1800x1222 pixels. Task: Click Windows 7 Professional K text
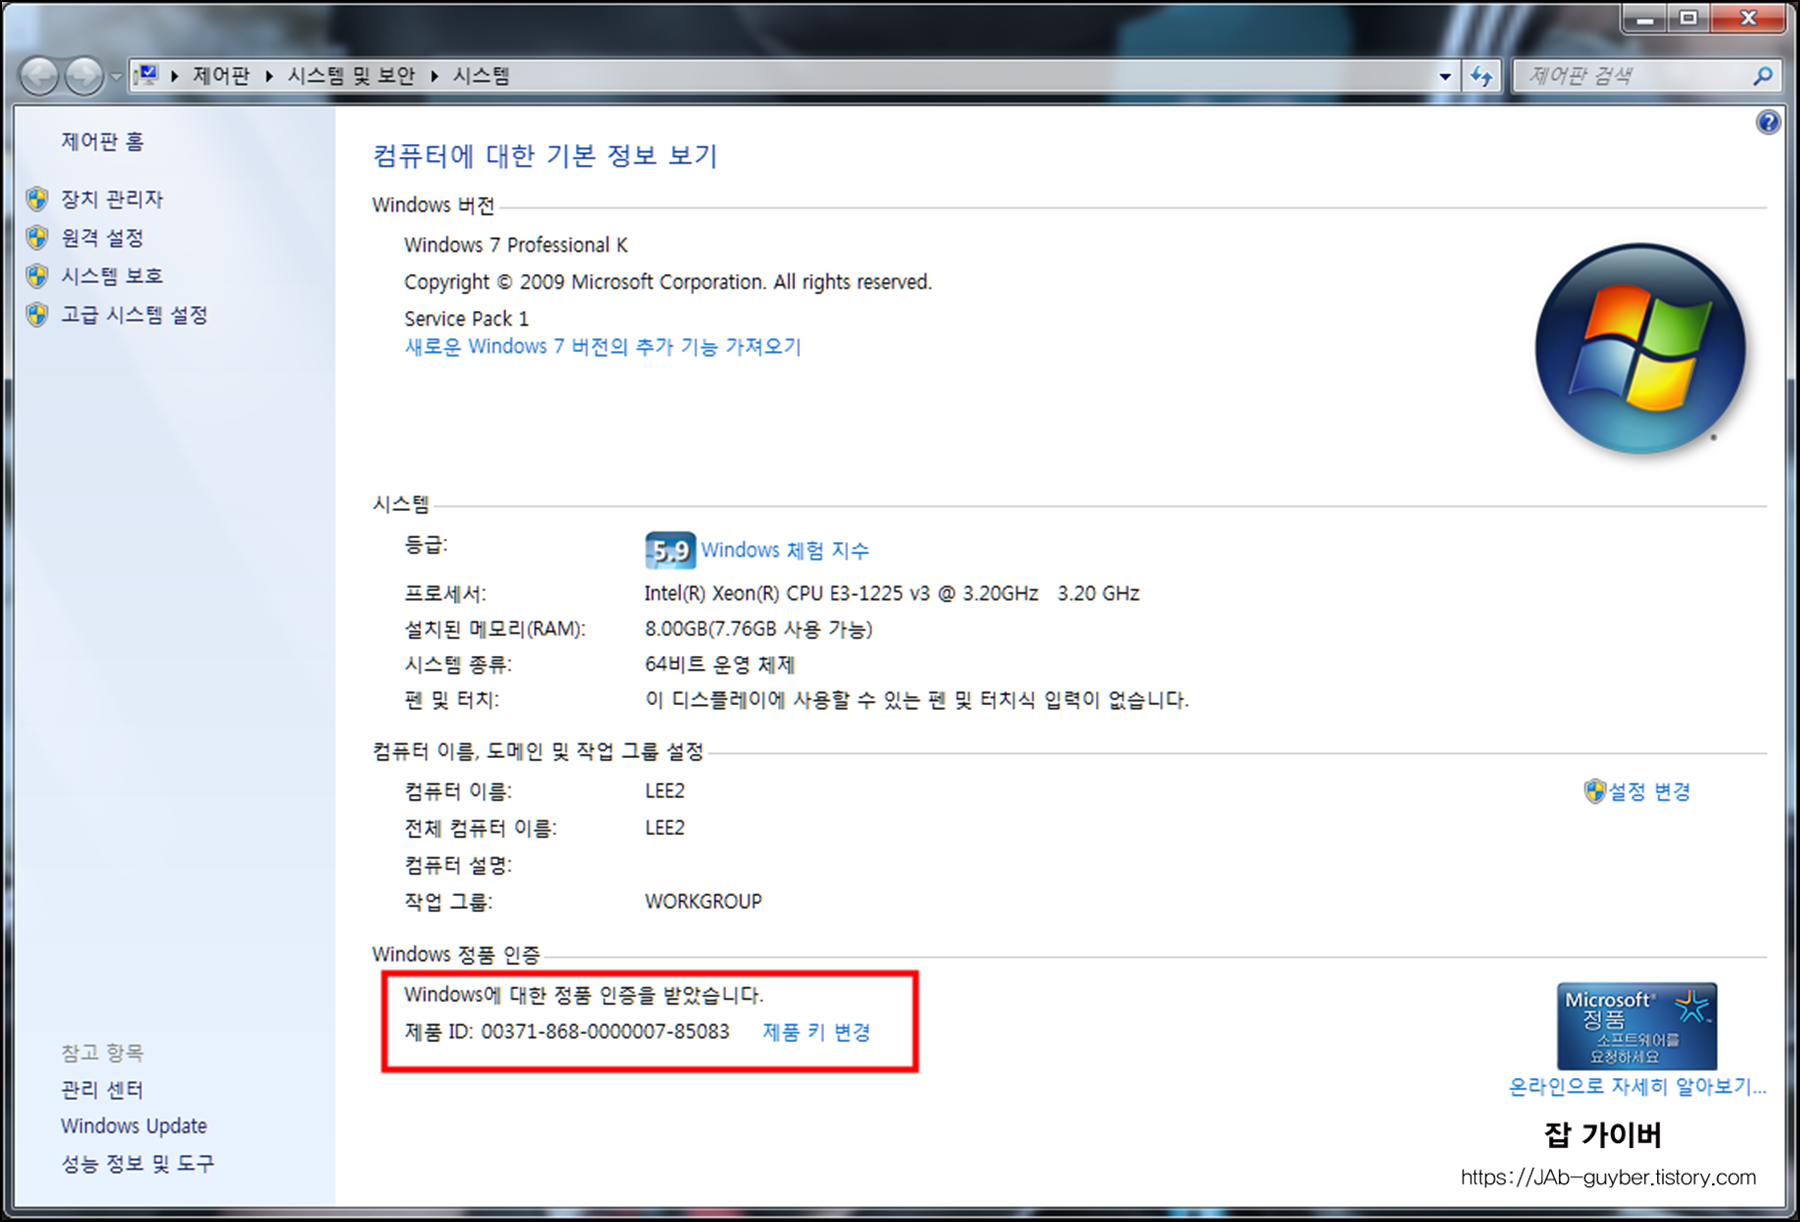(516, 245)
